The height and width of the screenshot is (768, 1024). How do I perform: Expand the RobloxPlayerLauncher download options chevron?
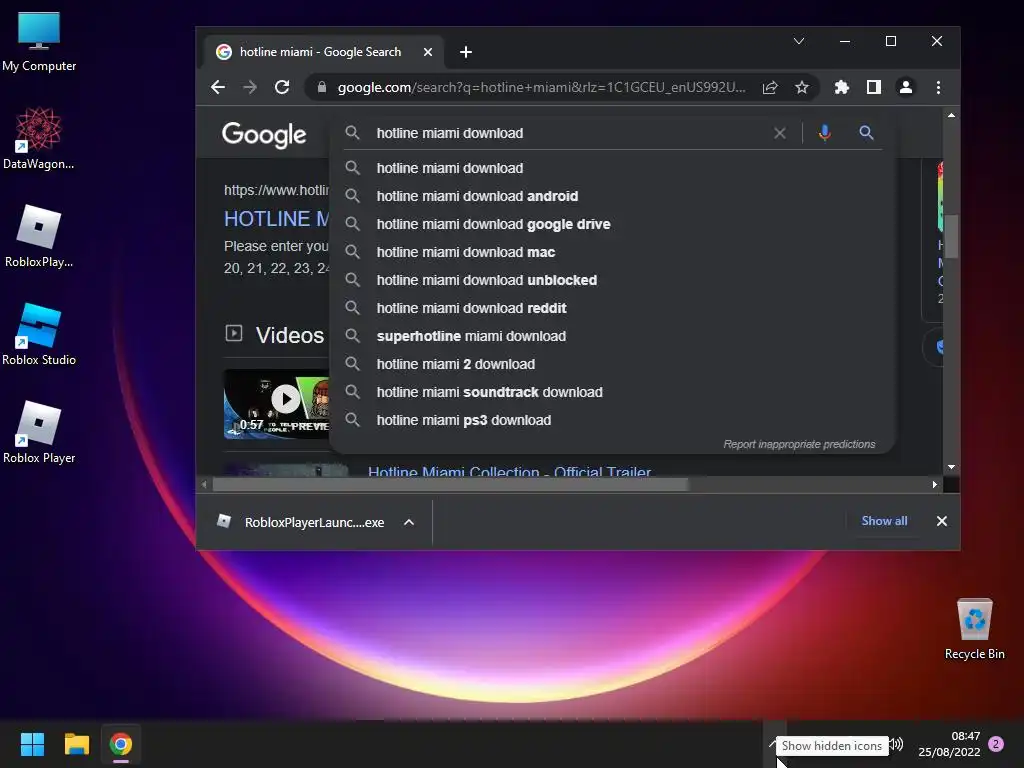tap(409, 522)
